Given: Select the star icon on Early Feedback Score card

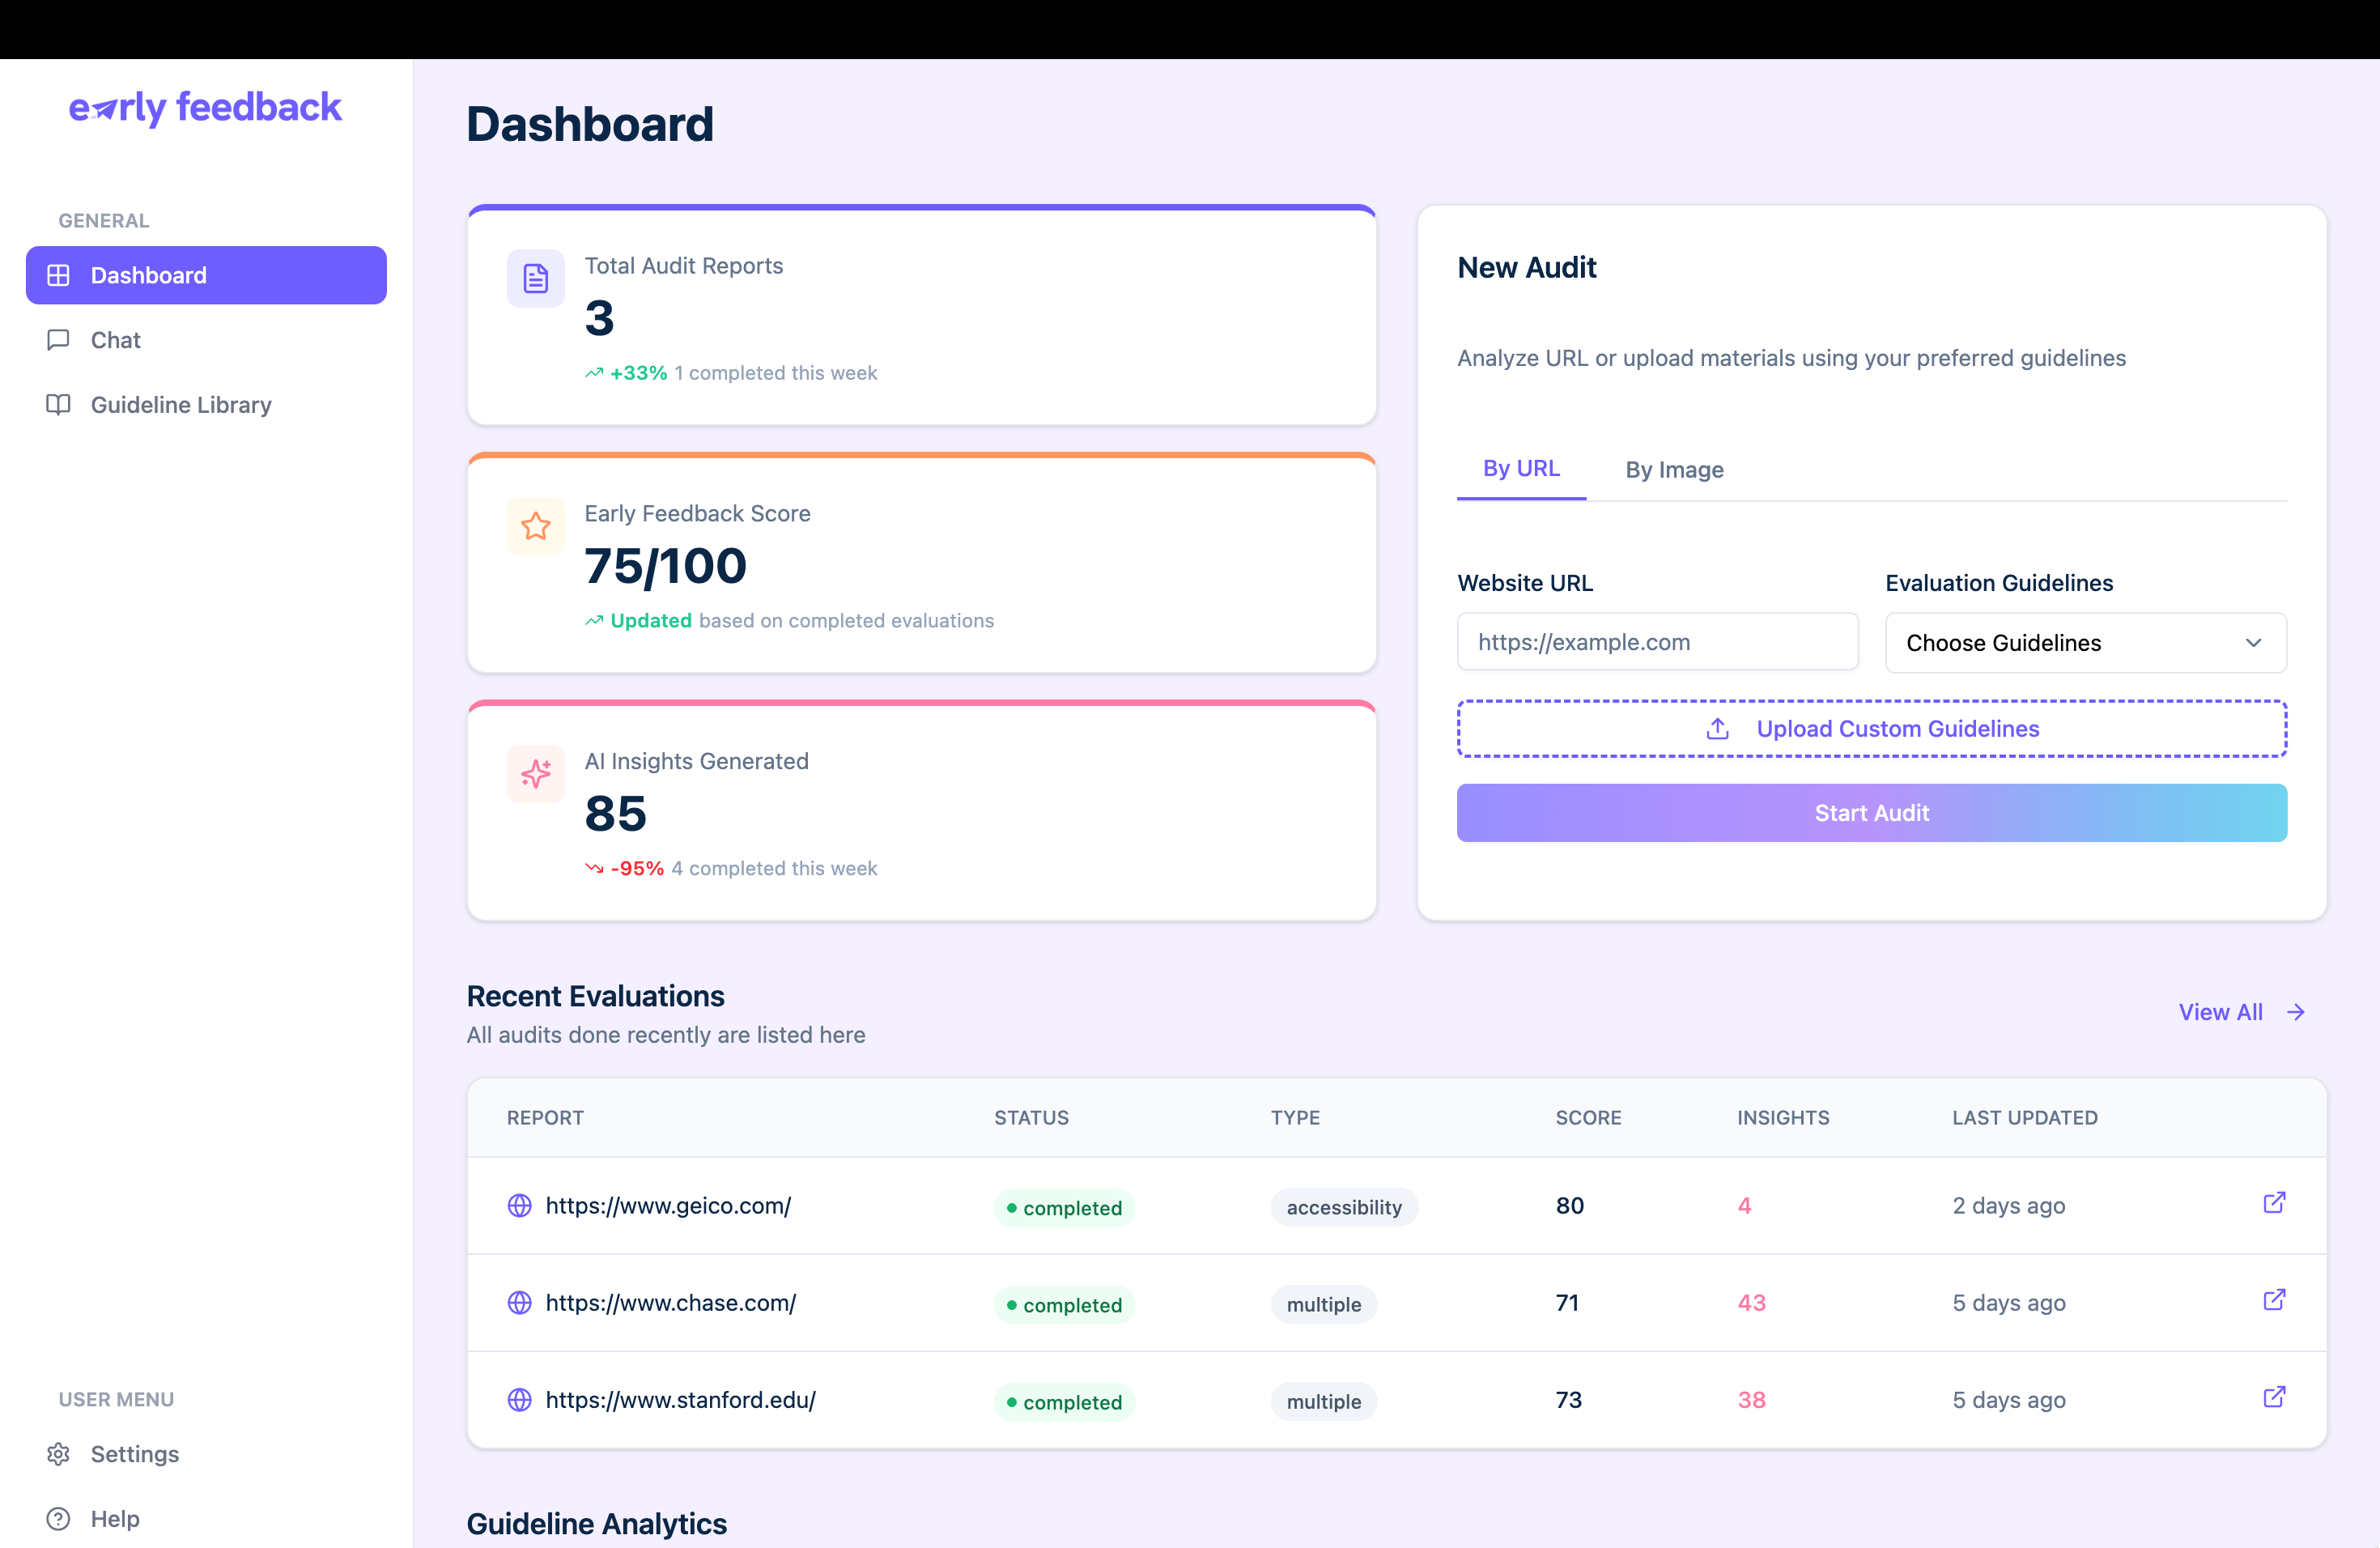Looking at the screenshot, I should [535, 526].
